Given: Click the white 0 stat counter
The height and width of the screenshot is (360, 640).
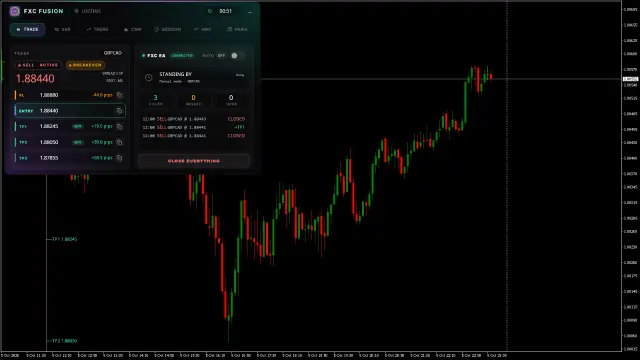Looking at the screenshot, I should coord(231,98).
